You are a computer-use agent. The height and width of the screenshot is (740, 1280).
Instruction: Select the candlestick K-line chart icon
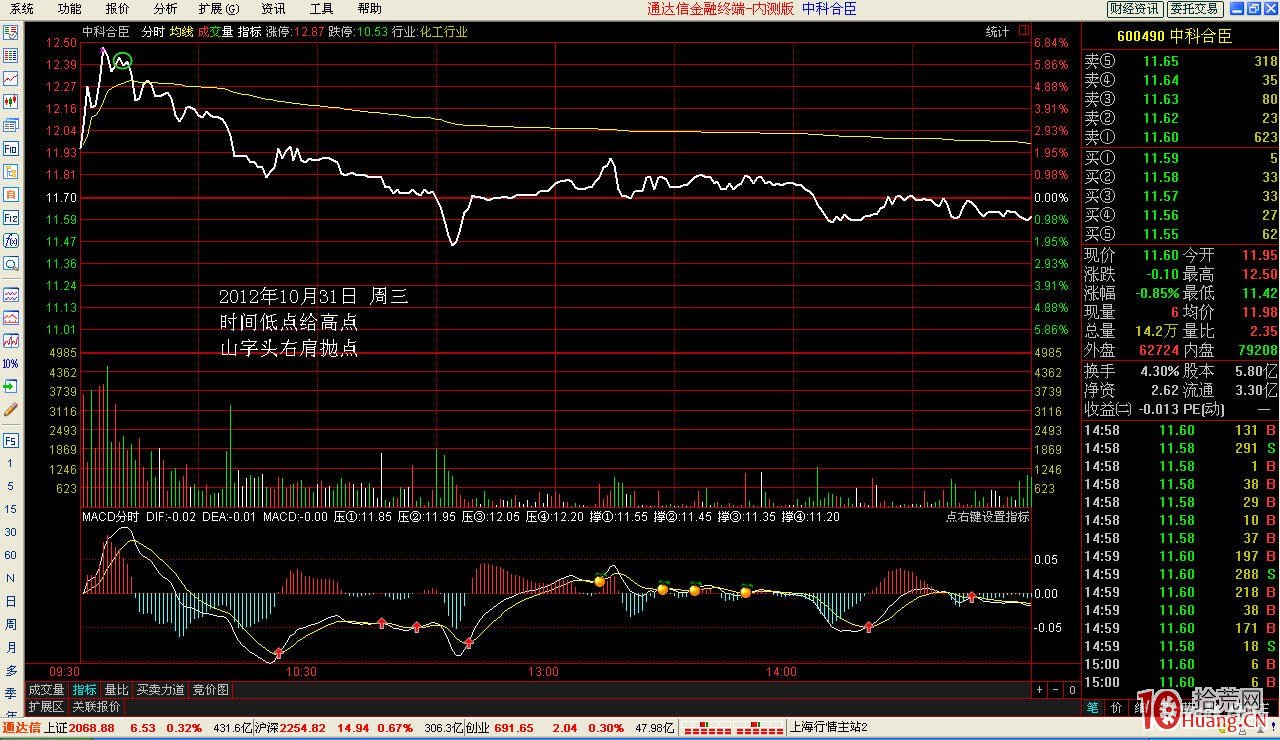pos(11,102)
